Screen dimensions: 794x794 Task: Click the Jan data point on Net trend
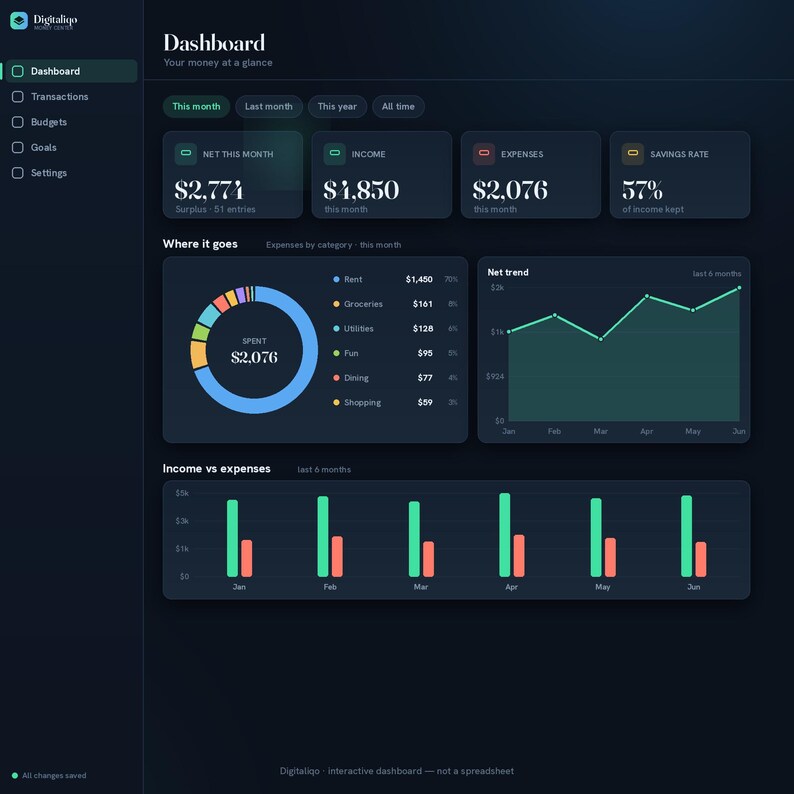(x=509, y=332)
